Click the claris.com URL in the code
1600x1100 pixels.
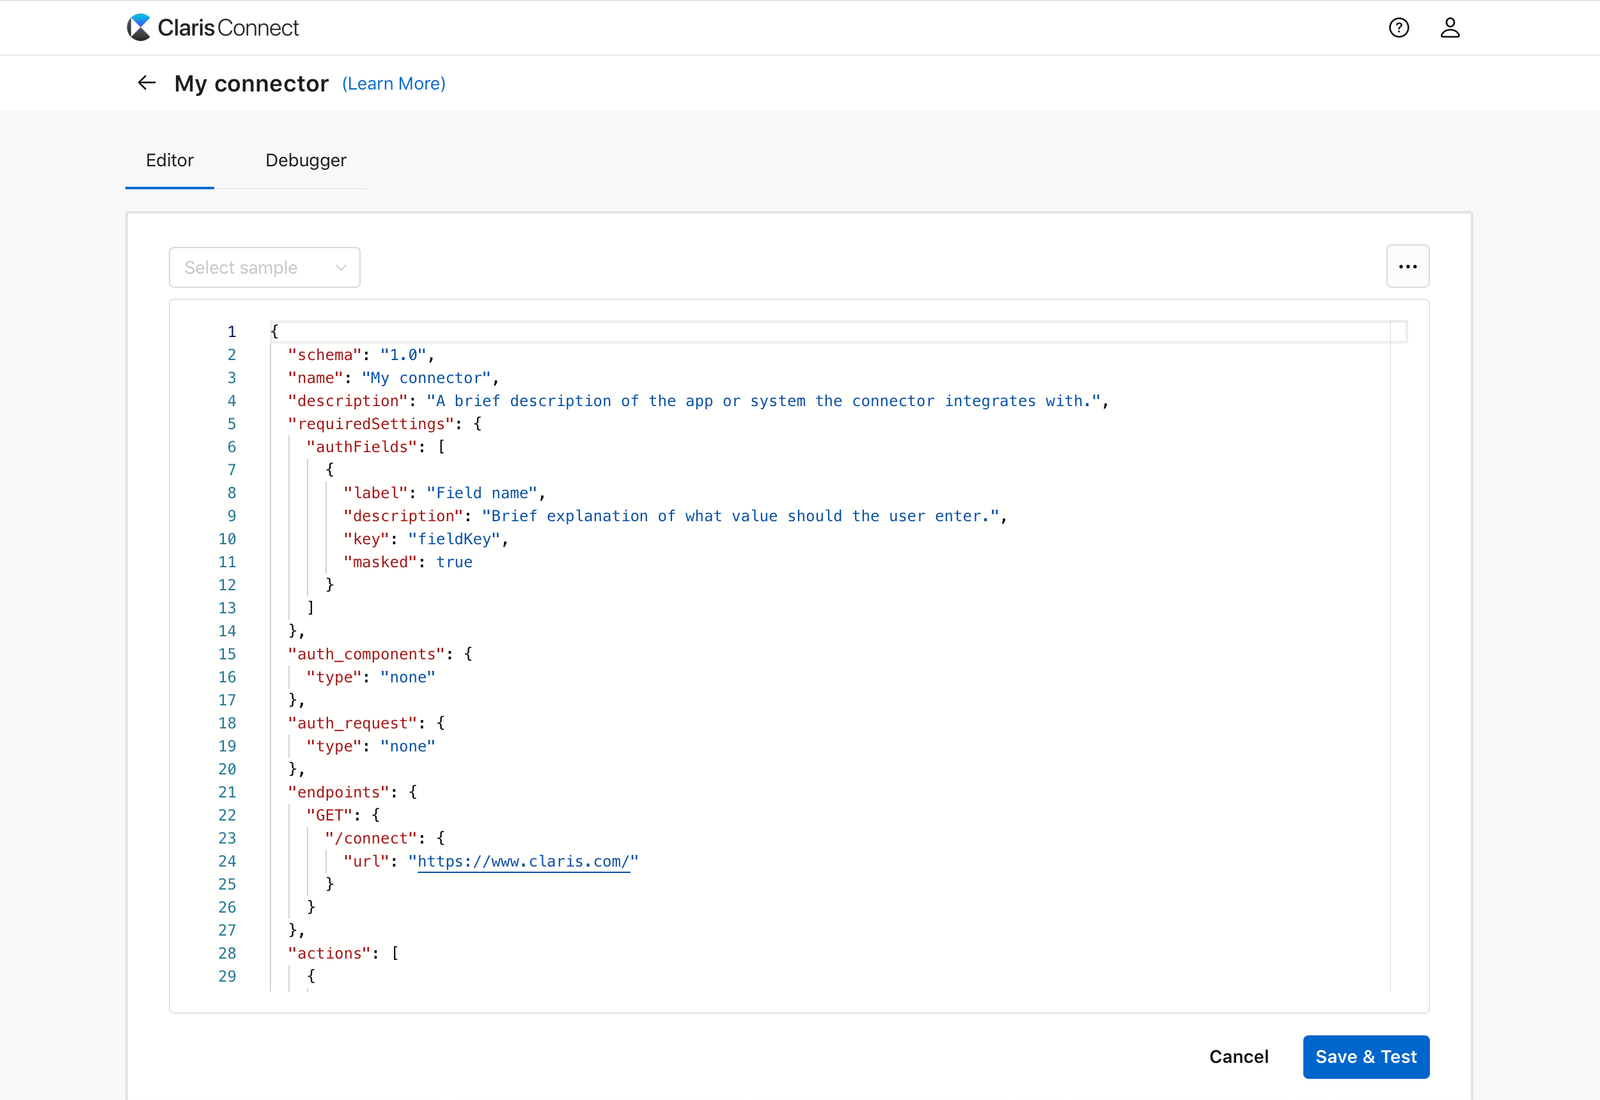pos(524,861)
